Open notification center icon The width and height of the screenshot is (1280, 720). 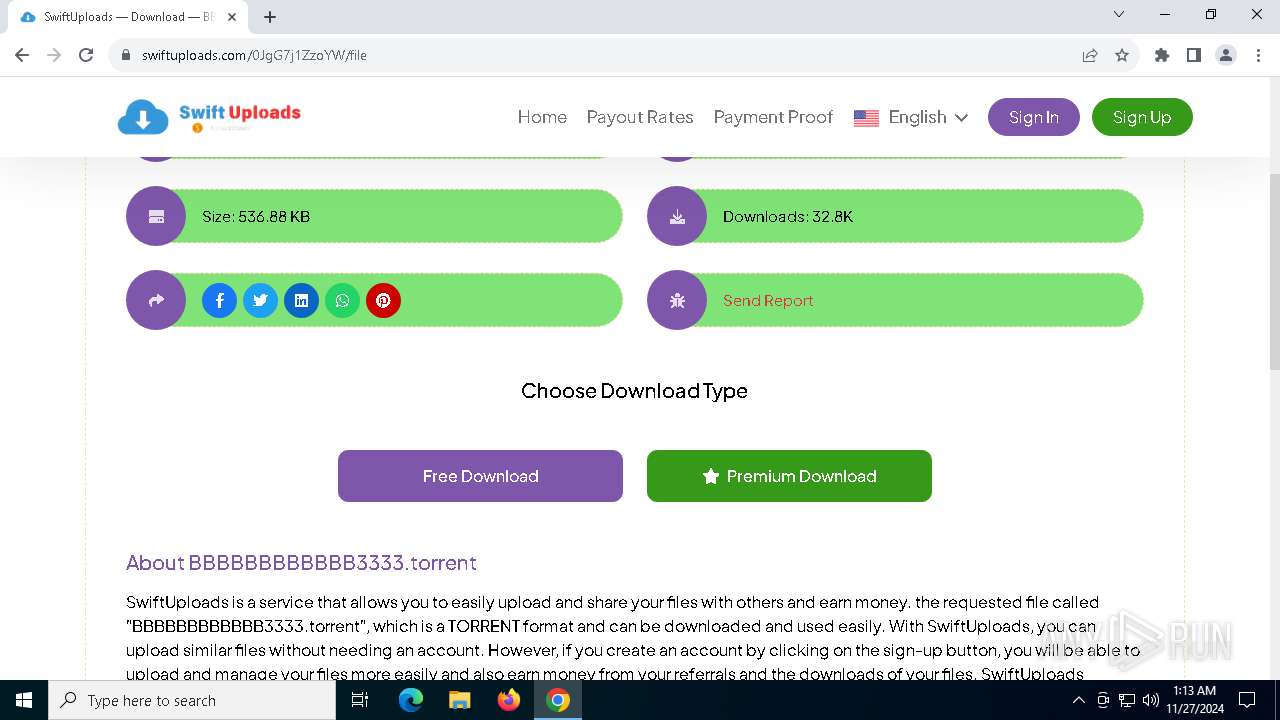click(1247, 700)
